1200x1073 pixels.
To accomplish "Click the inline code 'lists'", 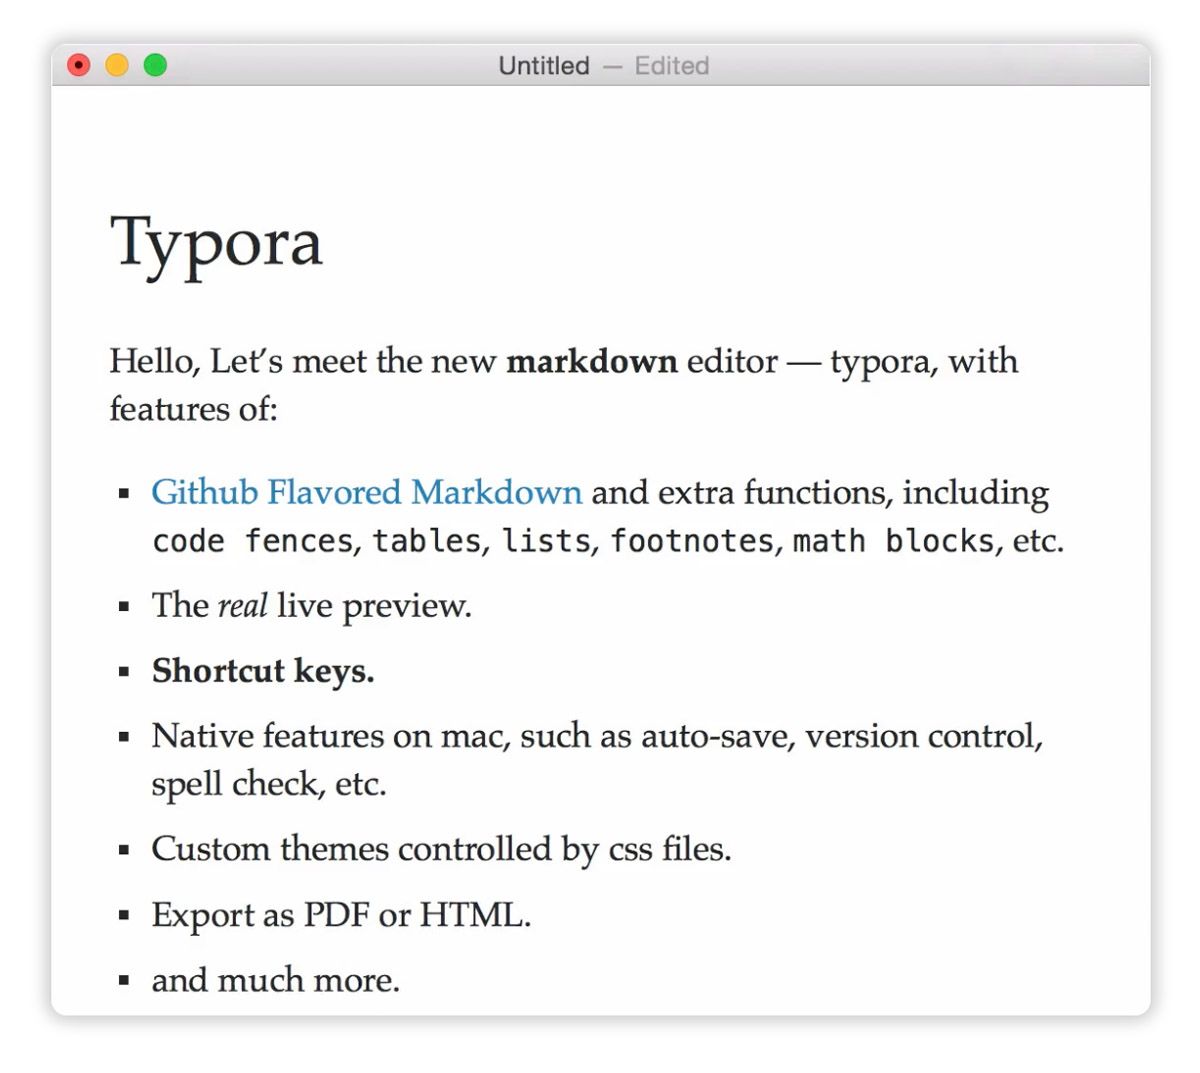I will click(x=546, y=541).
